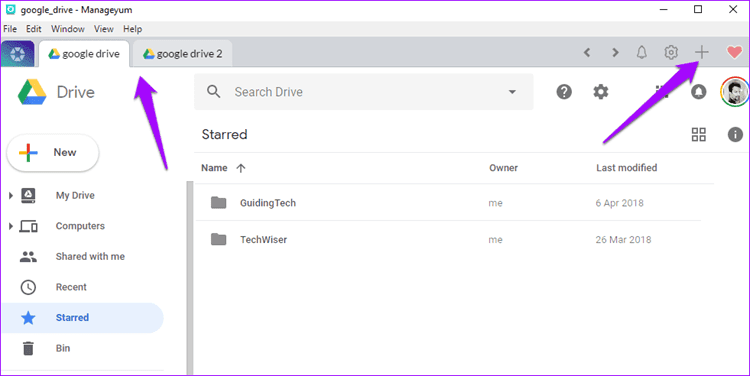750x376 pixels.
Task: Open Manageyum notifications bell
Action: pyautogui.click(x=642, y=52)
